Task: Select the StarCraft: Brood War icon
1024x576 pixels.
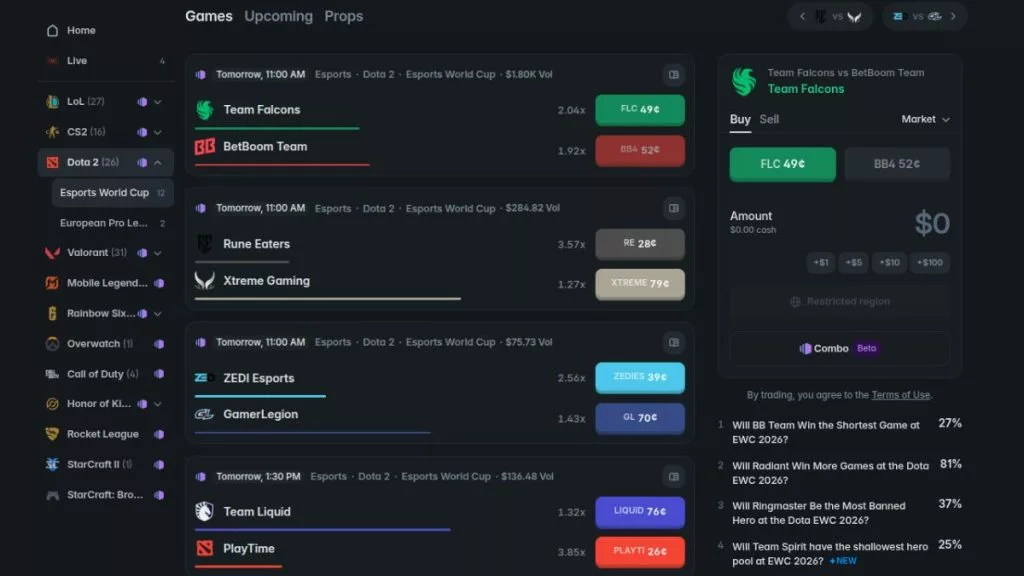Action: point(52,495)
